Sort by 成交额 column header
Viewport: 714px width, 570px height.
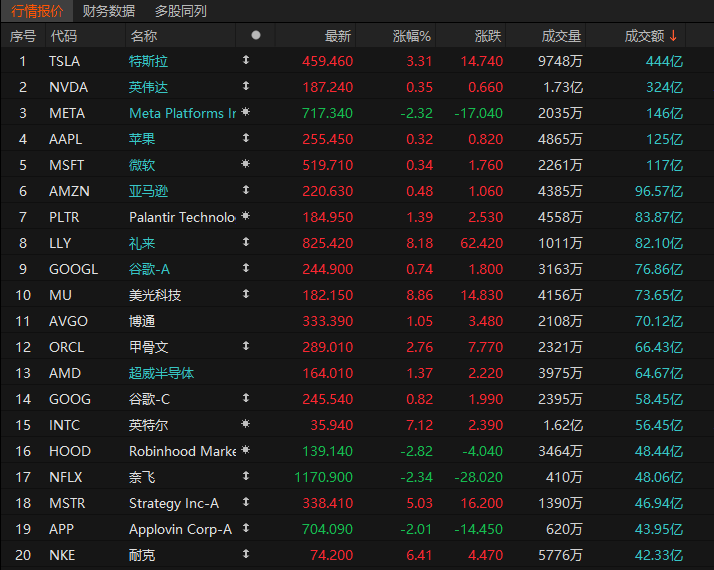tap(644, 36)
